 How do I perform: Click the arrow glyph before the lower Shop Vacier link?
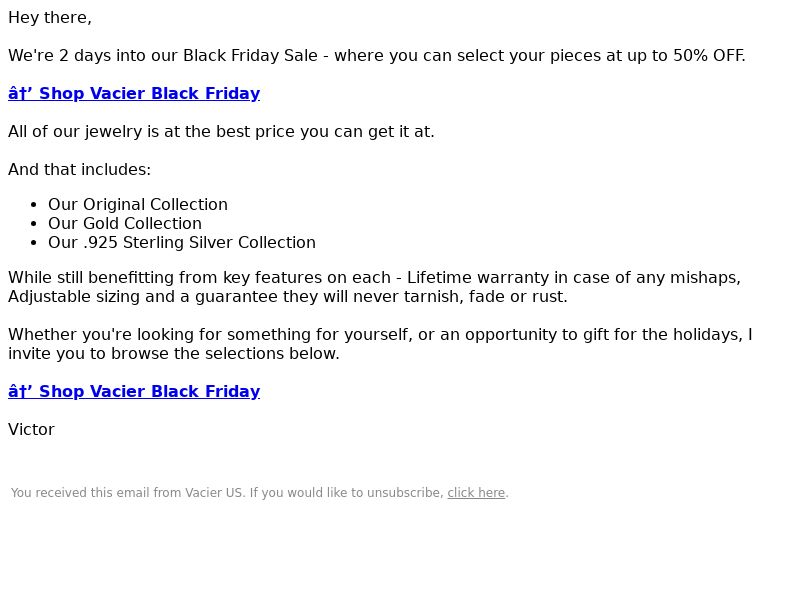tap(20, 391)
